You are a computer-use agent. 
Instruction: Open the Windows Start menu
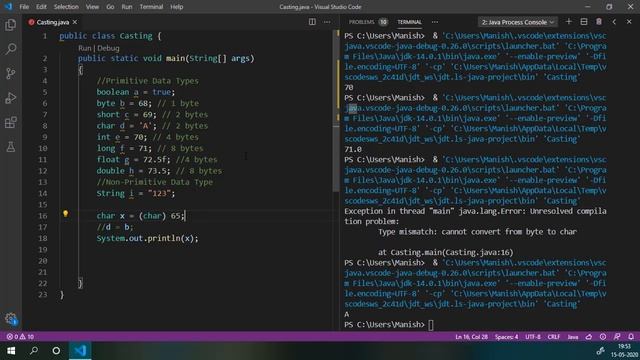point(11,351)
